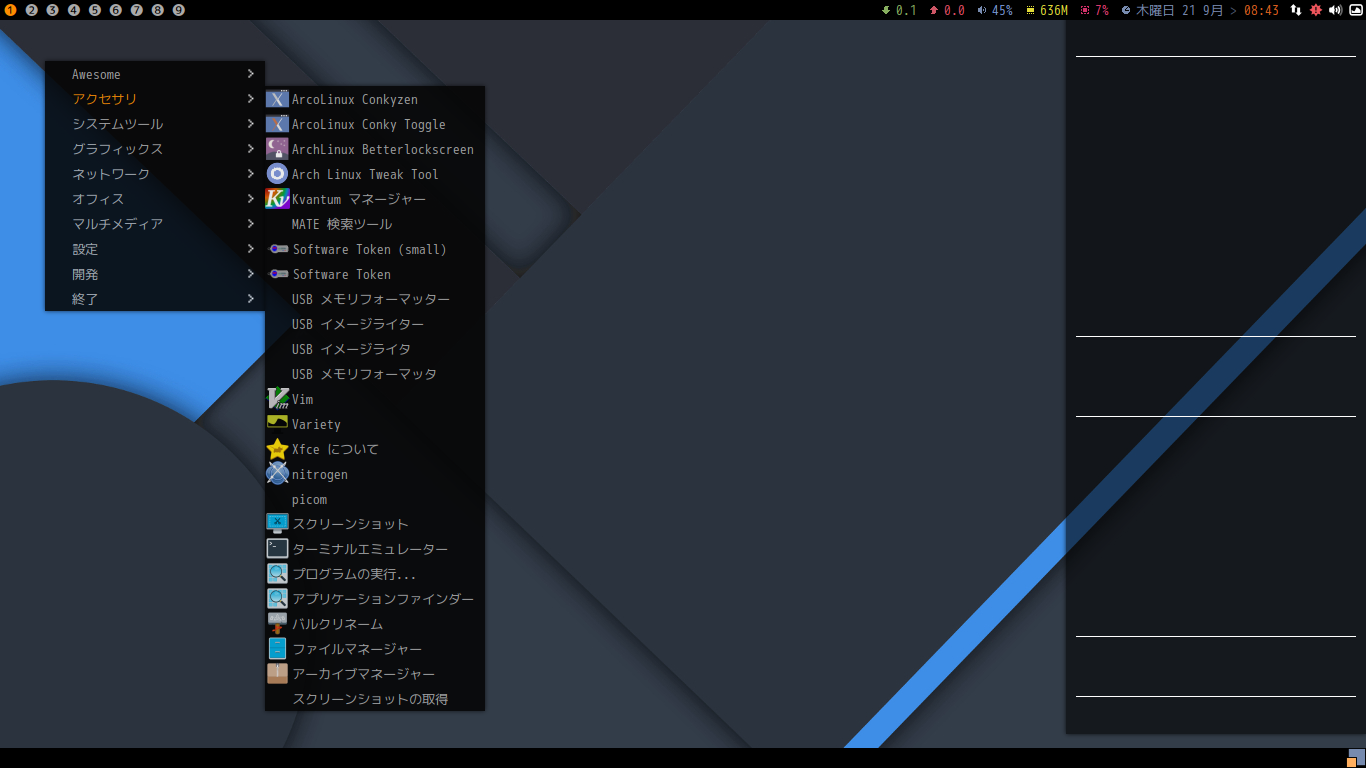Click the clock icon before 木曜日
This screenshot has height=768, width=1366.
pyautogui.click(x=1126, y=10)
